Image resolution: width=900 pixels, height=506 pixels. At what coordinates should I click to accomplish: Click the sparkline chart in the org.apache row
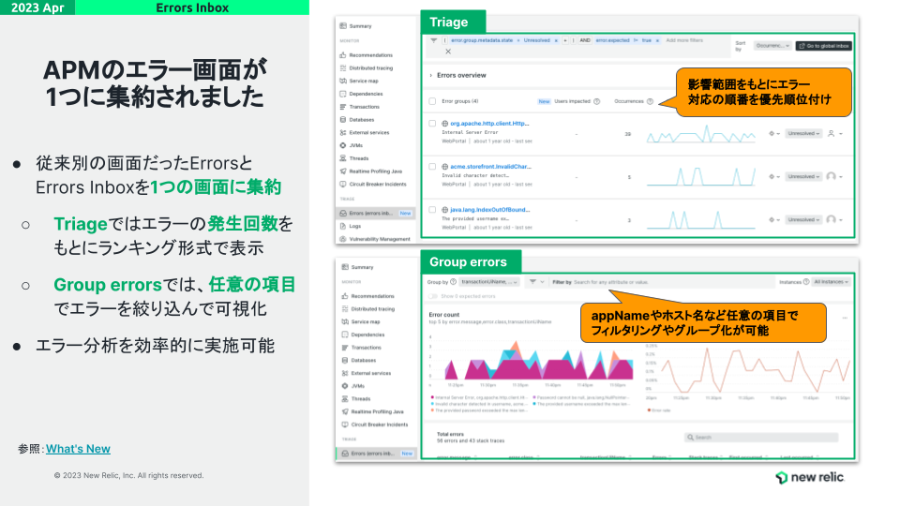[x=701, y=134]
